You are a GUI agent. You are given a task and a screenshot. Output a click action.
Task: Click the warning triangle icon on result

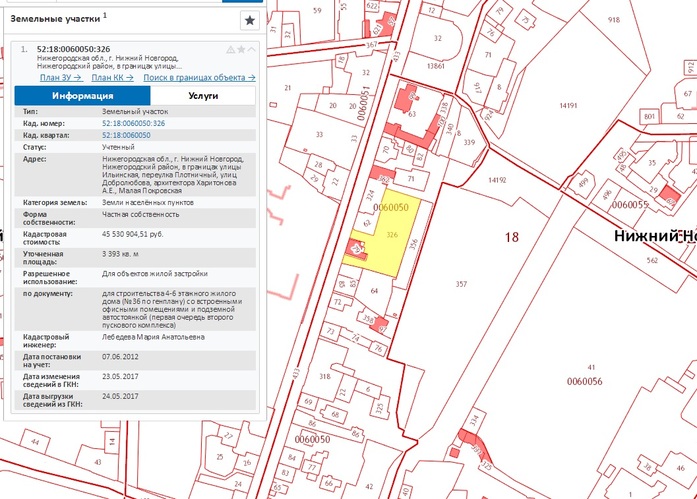click(x=231, y=49)
